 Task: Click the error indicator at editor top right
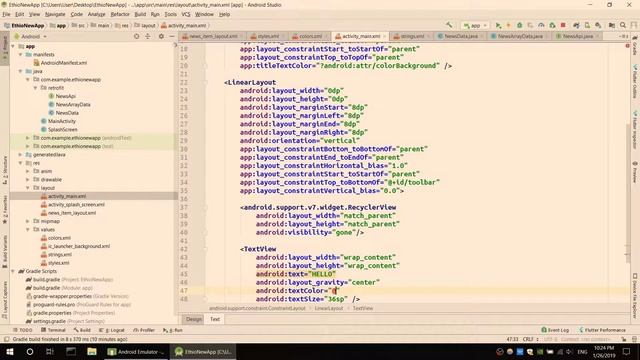pos(627,46)
